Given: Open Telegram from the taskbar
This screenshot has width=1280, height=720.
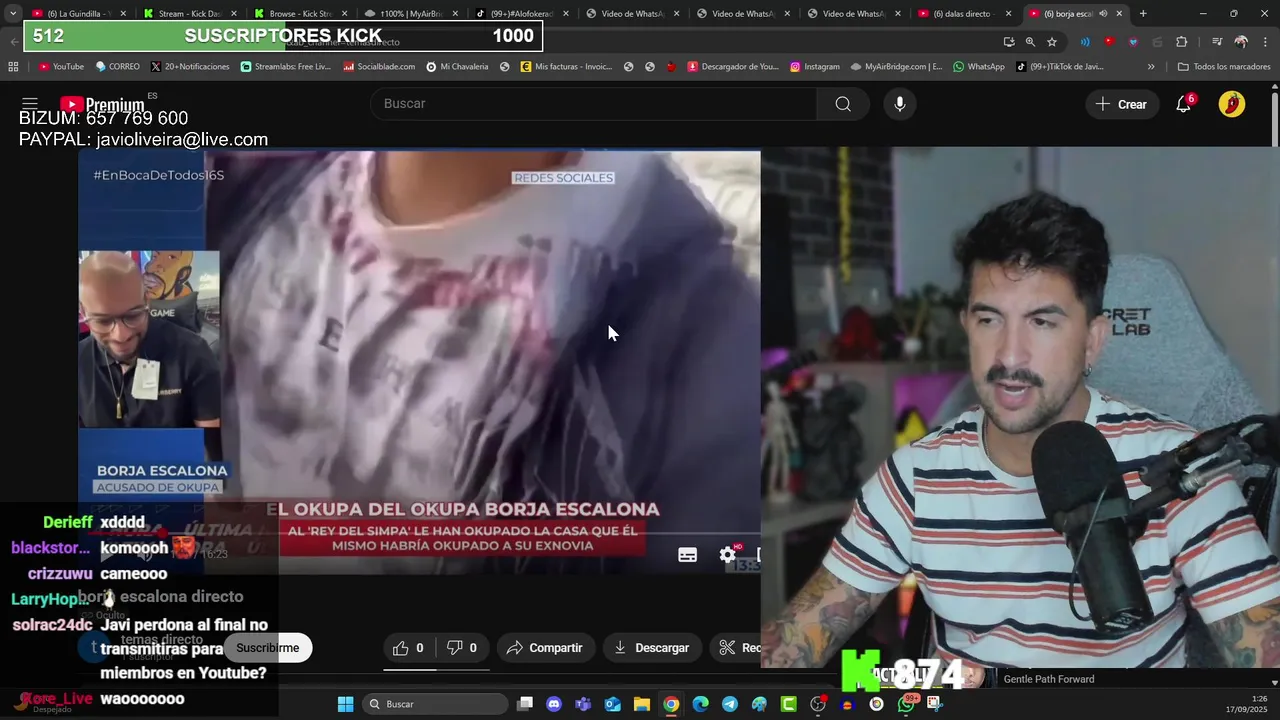Looking at the screenshot, I should click(730, 704).
